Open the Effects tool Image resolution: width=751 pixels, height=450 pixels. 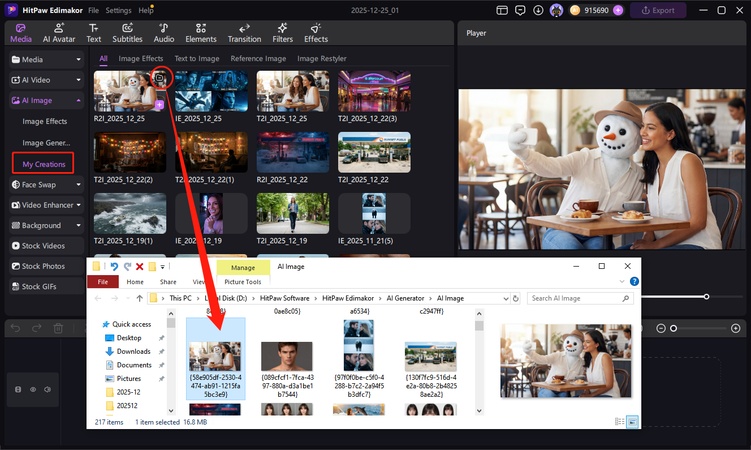pos(316,32)
